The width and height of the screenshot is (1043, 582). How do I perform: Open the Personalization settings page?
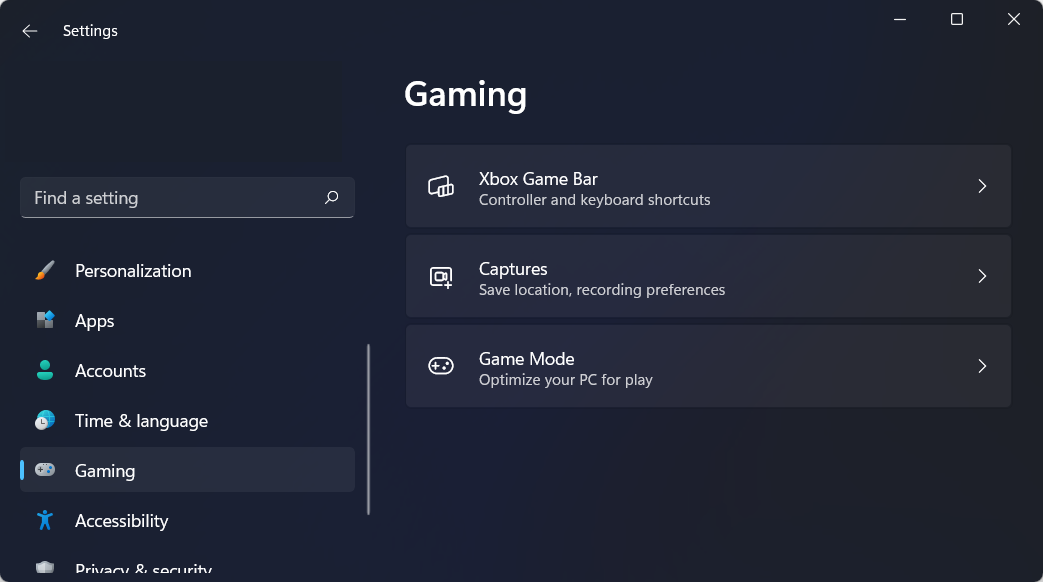point(133,271)
